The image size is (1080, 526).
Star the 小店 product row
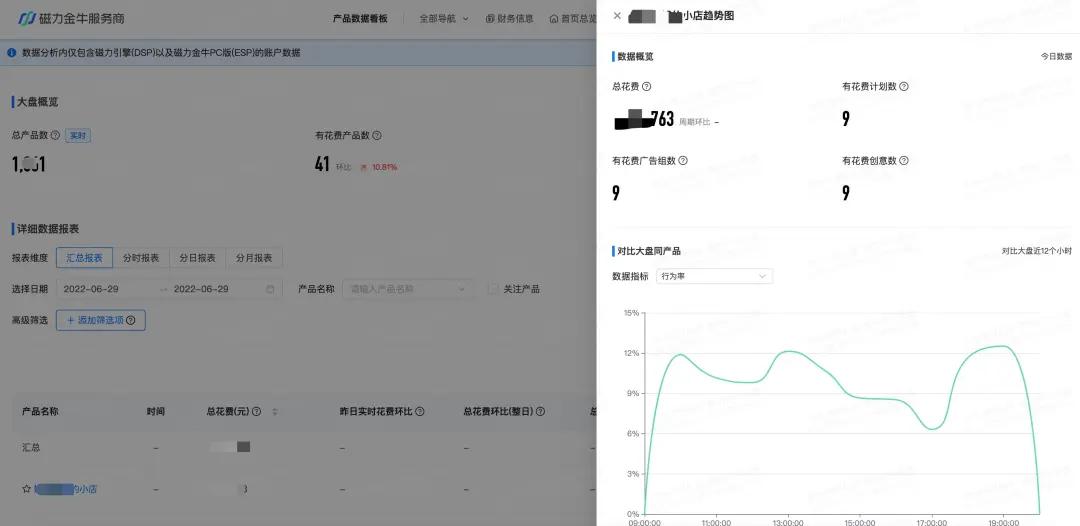(26, 489)
